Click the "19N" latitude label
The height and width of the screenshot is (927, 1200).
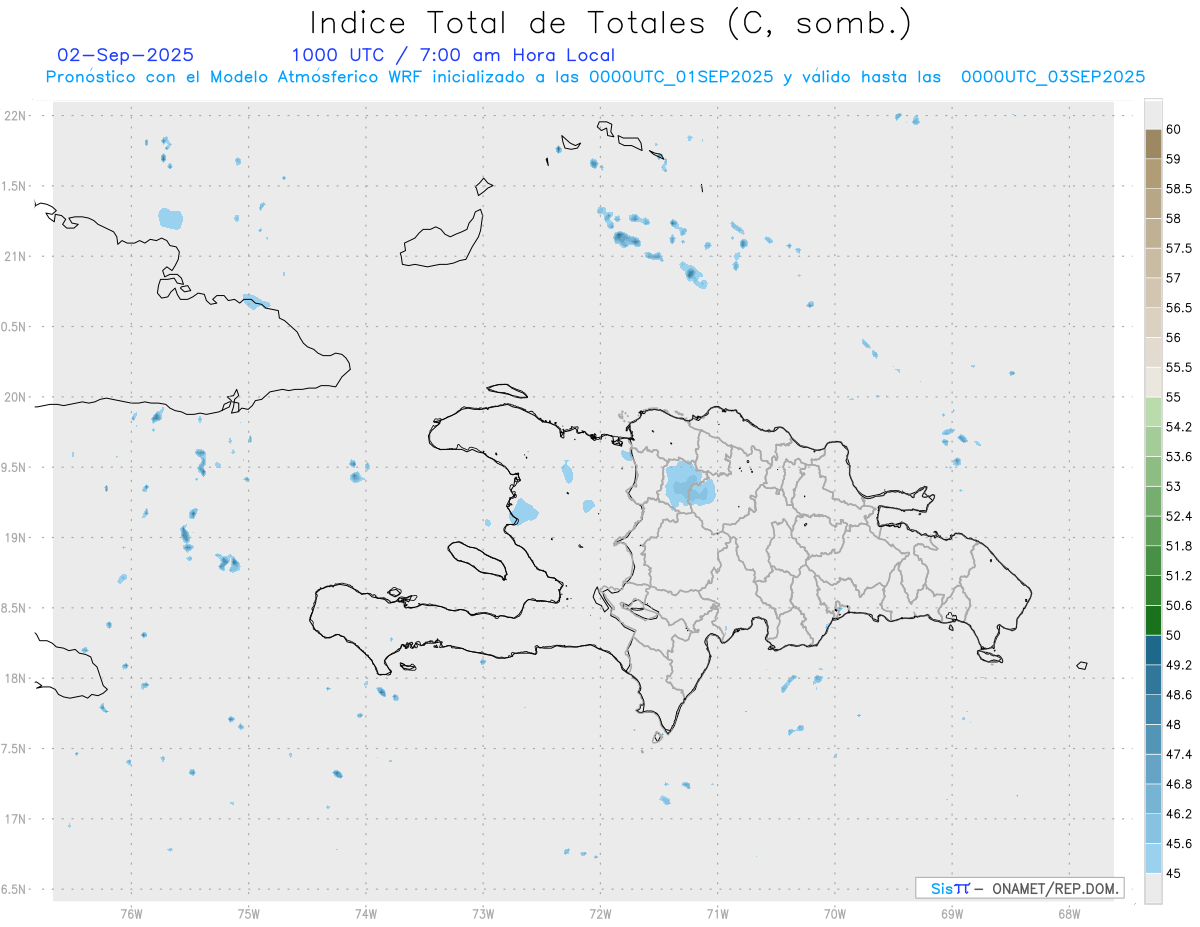[15, 538]
